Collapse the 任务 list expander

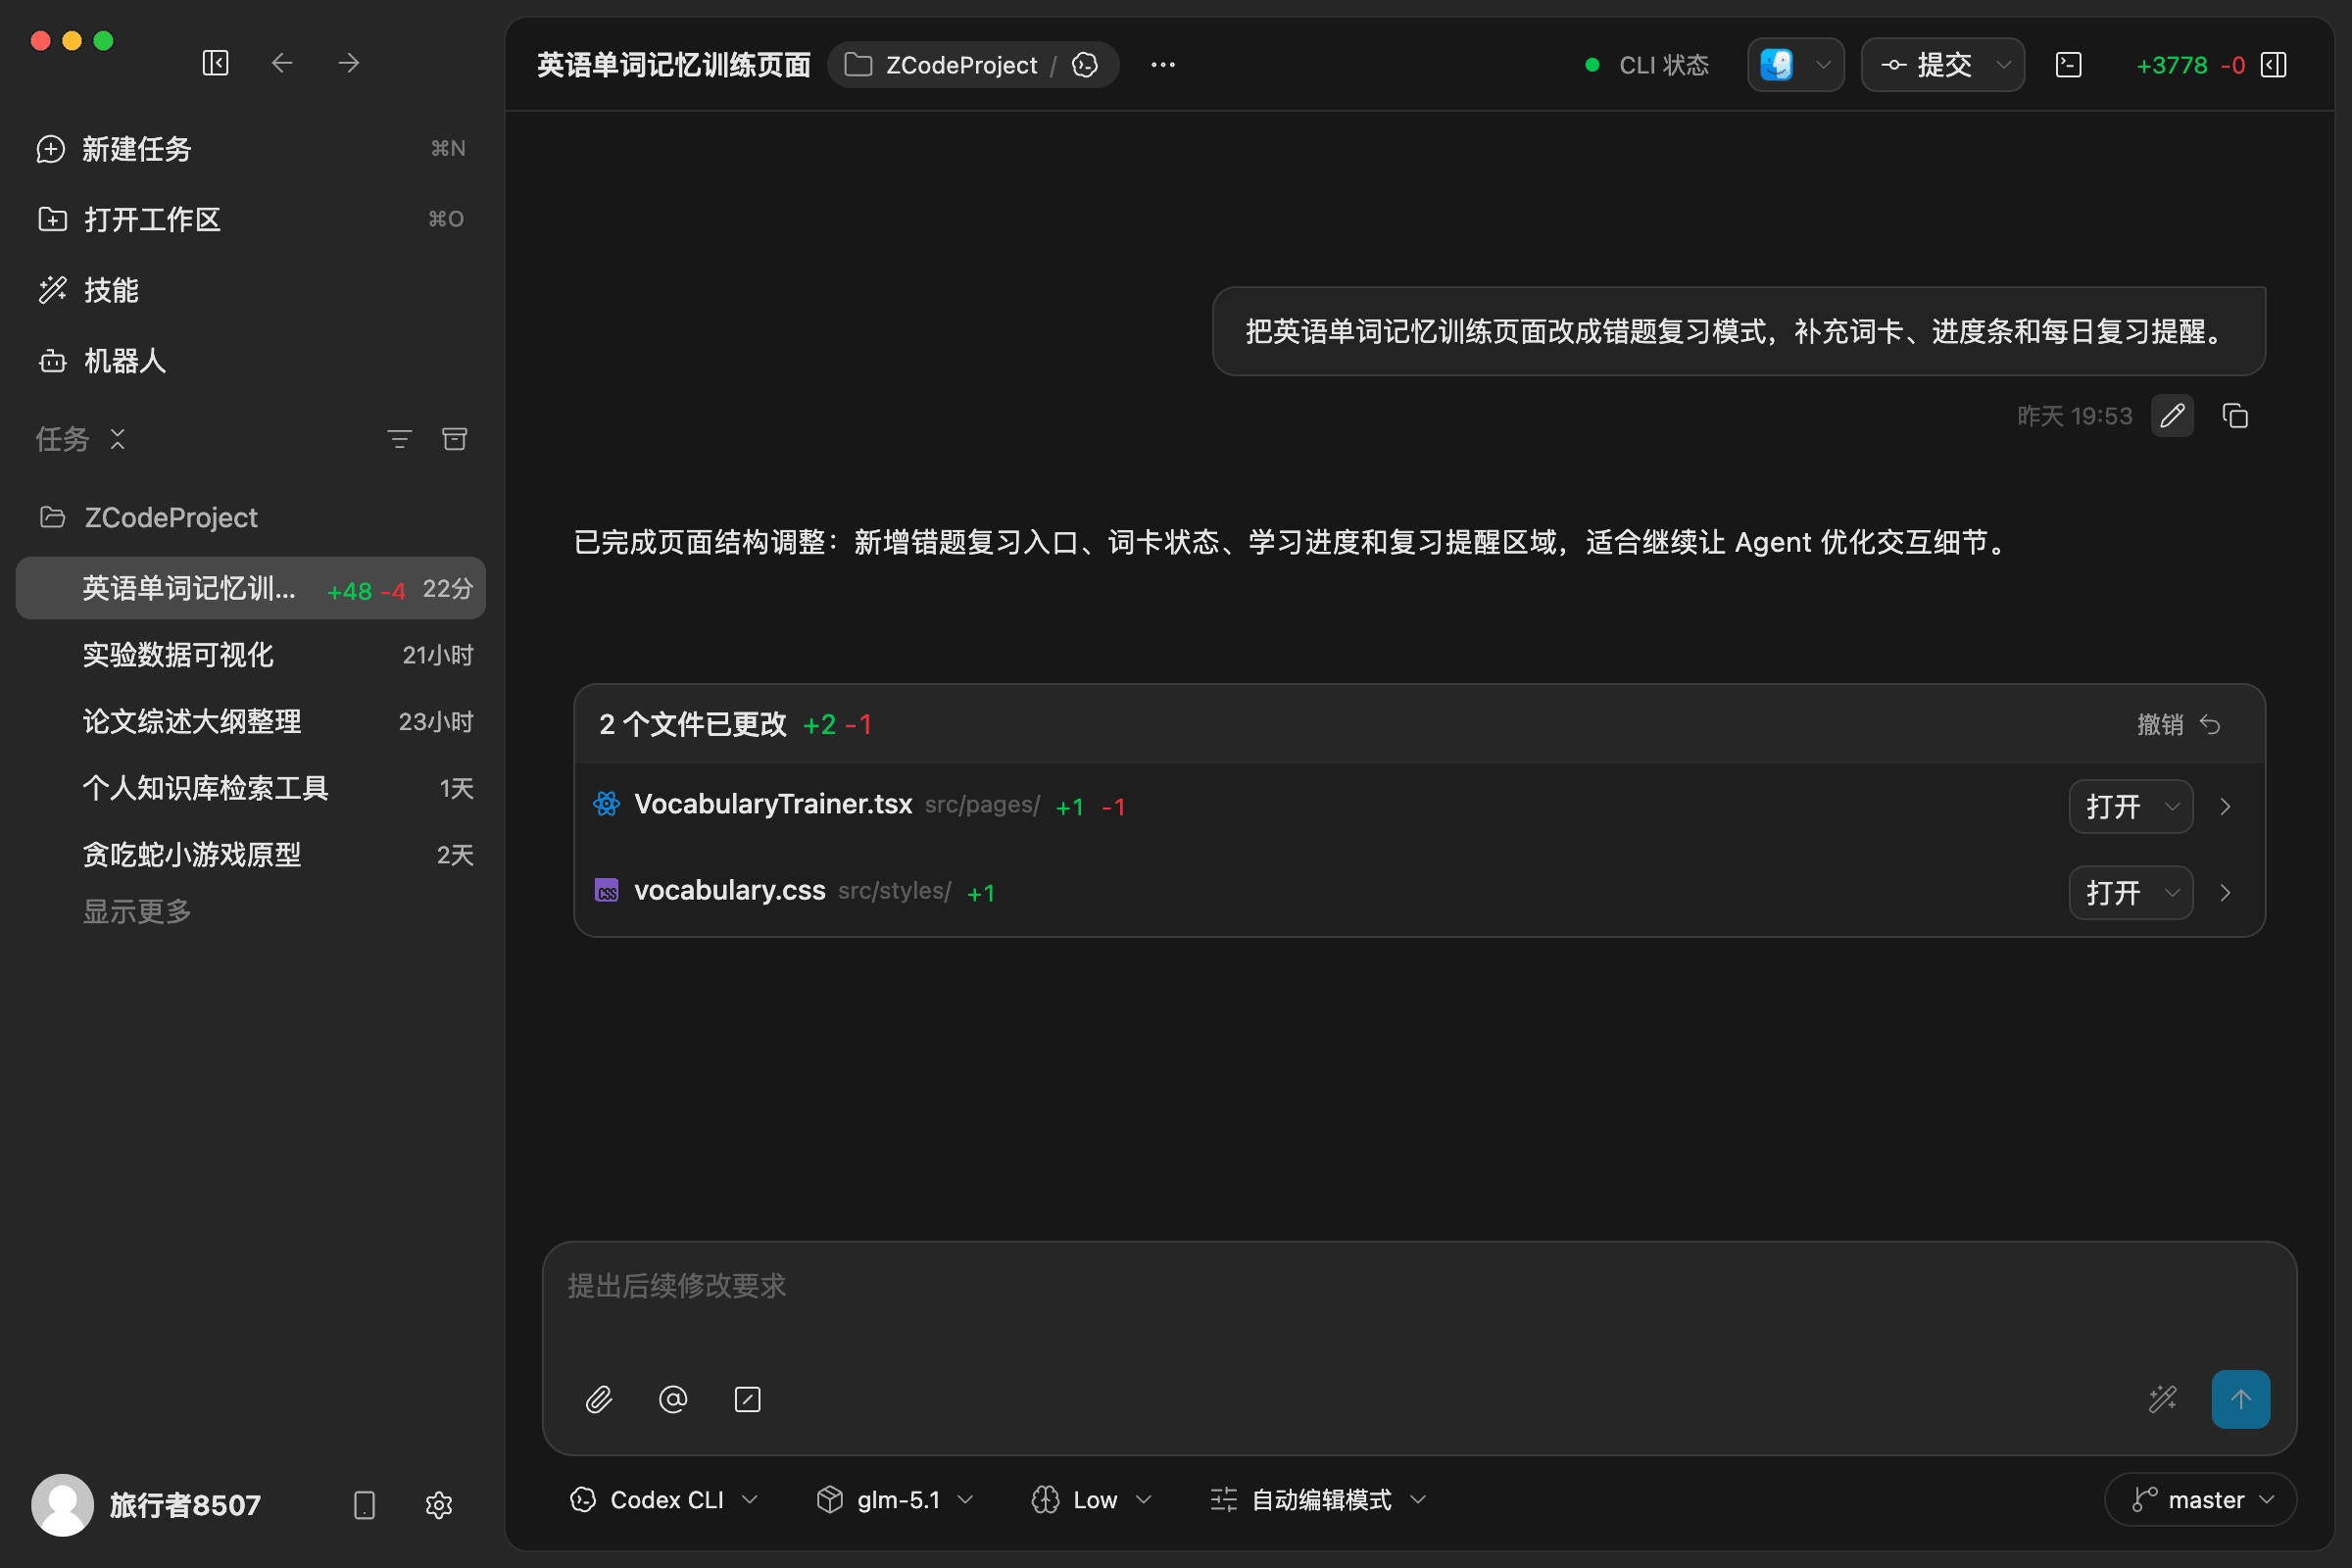pyautogui.click(x=118, y=439)
